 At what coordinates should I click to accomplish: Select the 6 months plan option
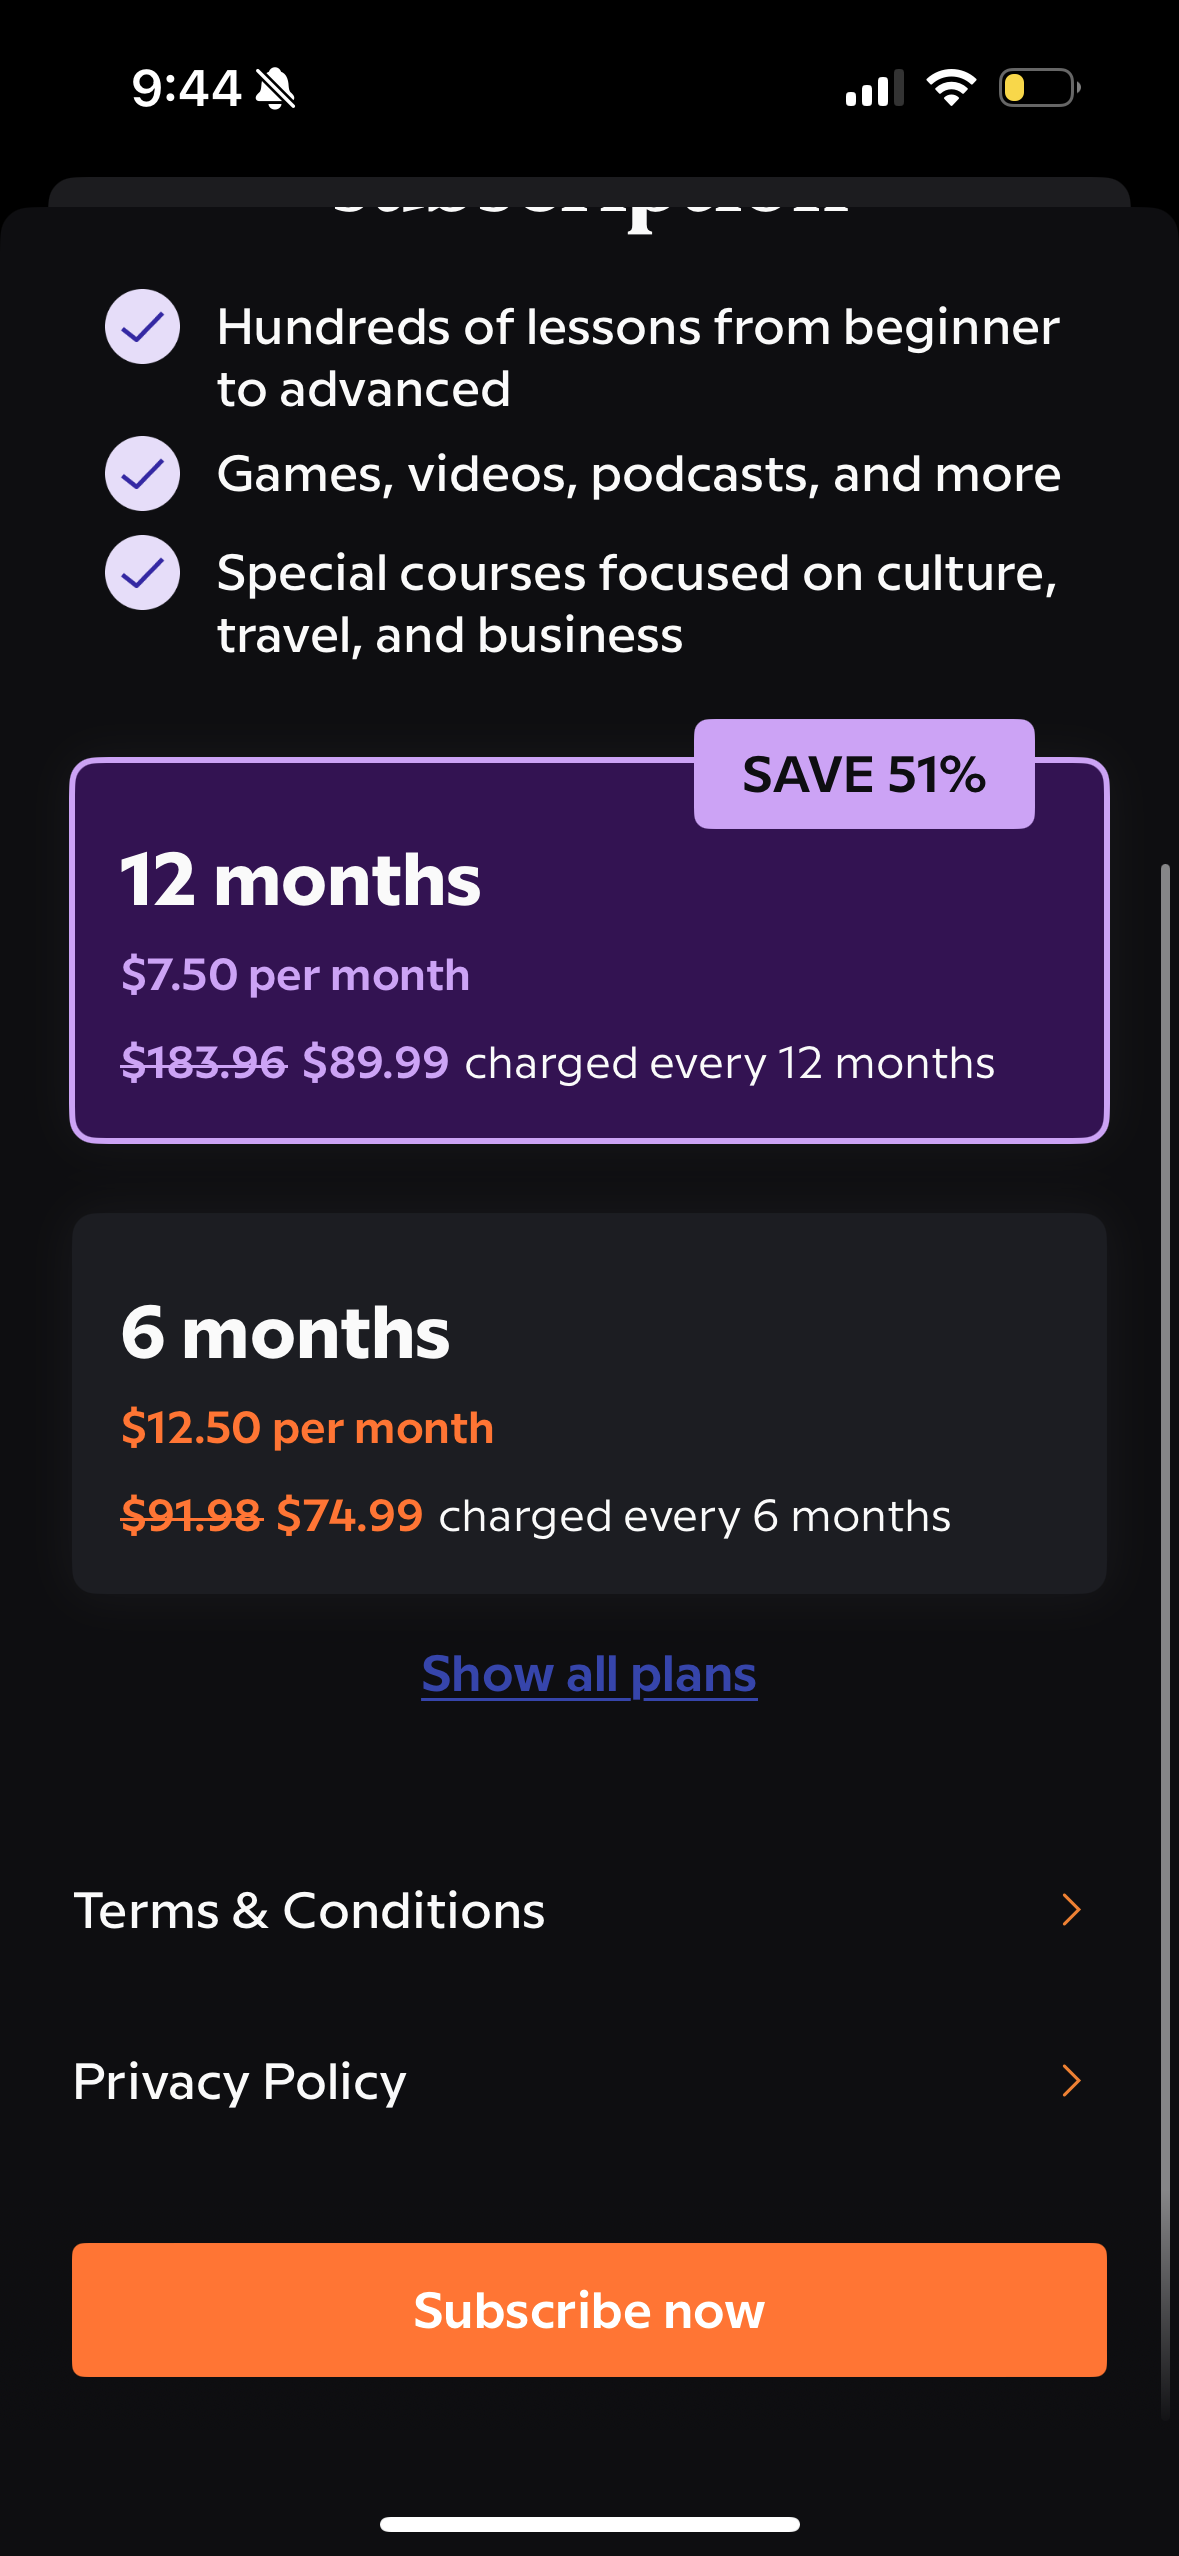pyautogui.click(x=589, y=1403)
